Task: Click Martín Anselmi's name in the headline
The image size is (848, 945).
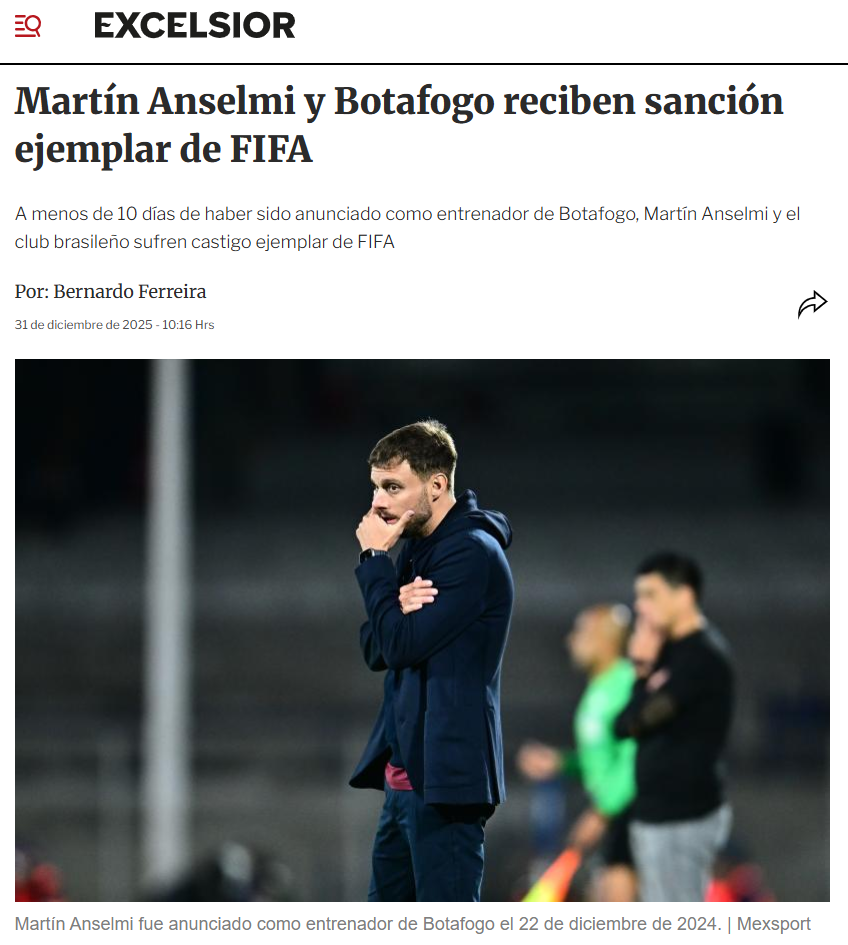Action: (x=154, y=101)
